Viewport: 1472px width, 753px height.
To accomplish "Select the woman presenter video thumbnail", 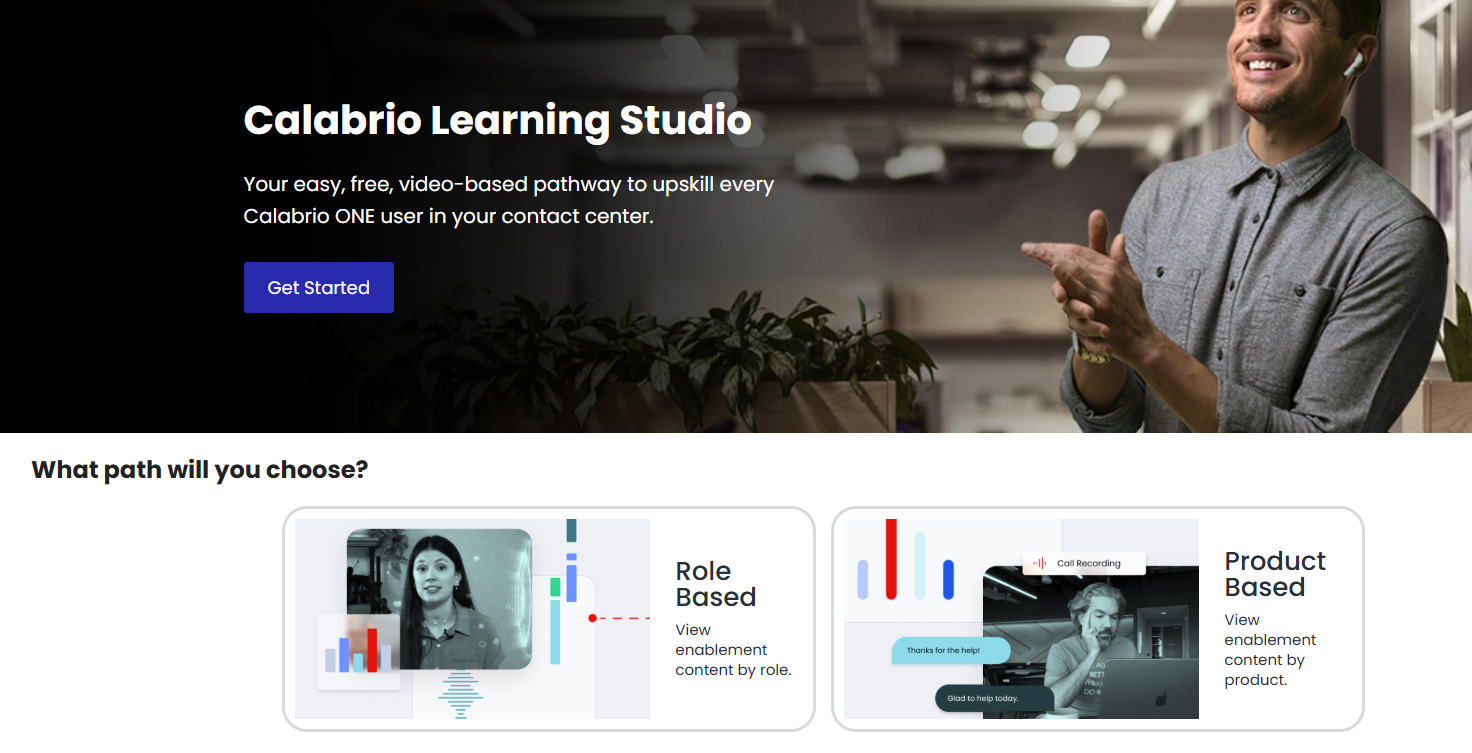I will pyautogui.click(x=439, y=599).
